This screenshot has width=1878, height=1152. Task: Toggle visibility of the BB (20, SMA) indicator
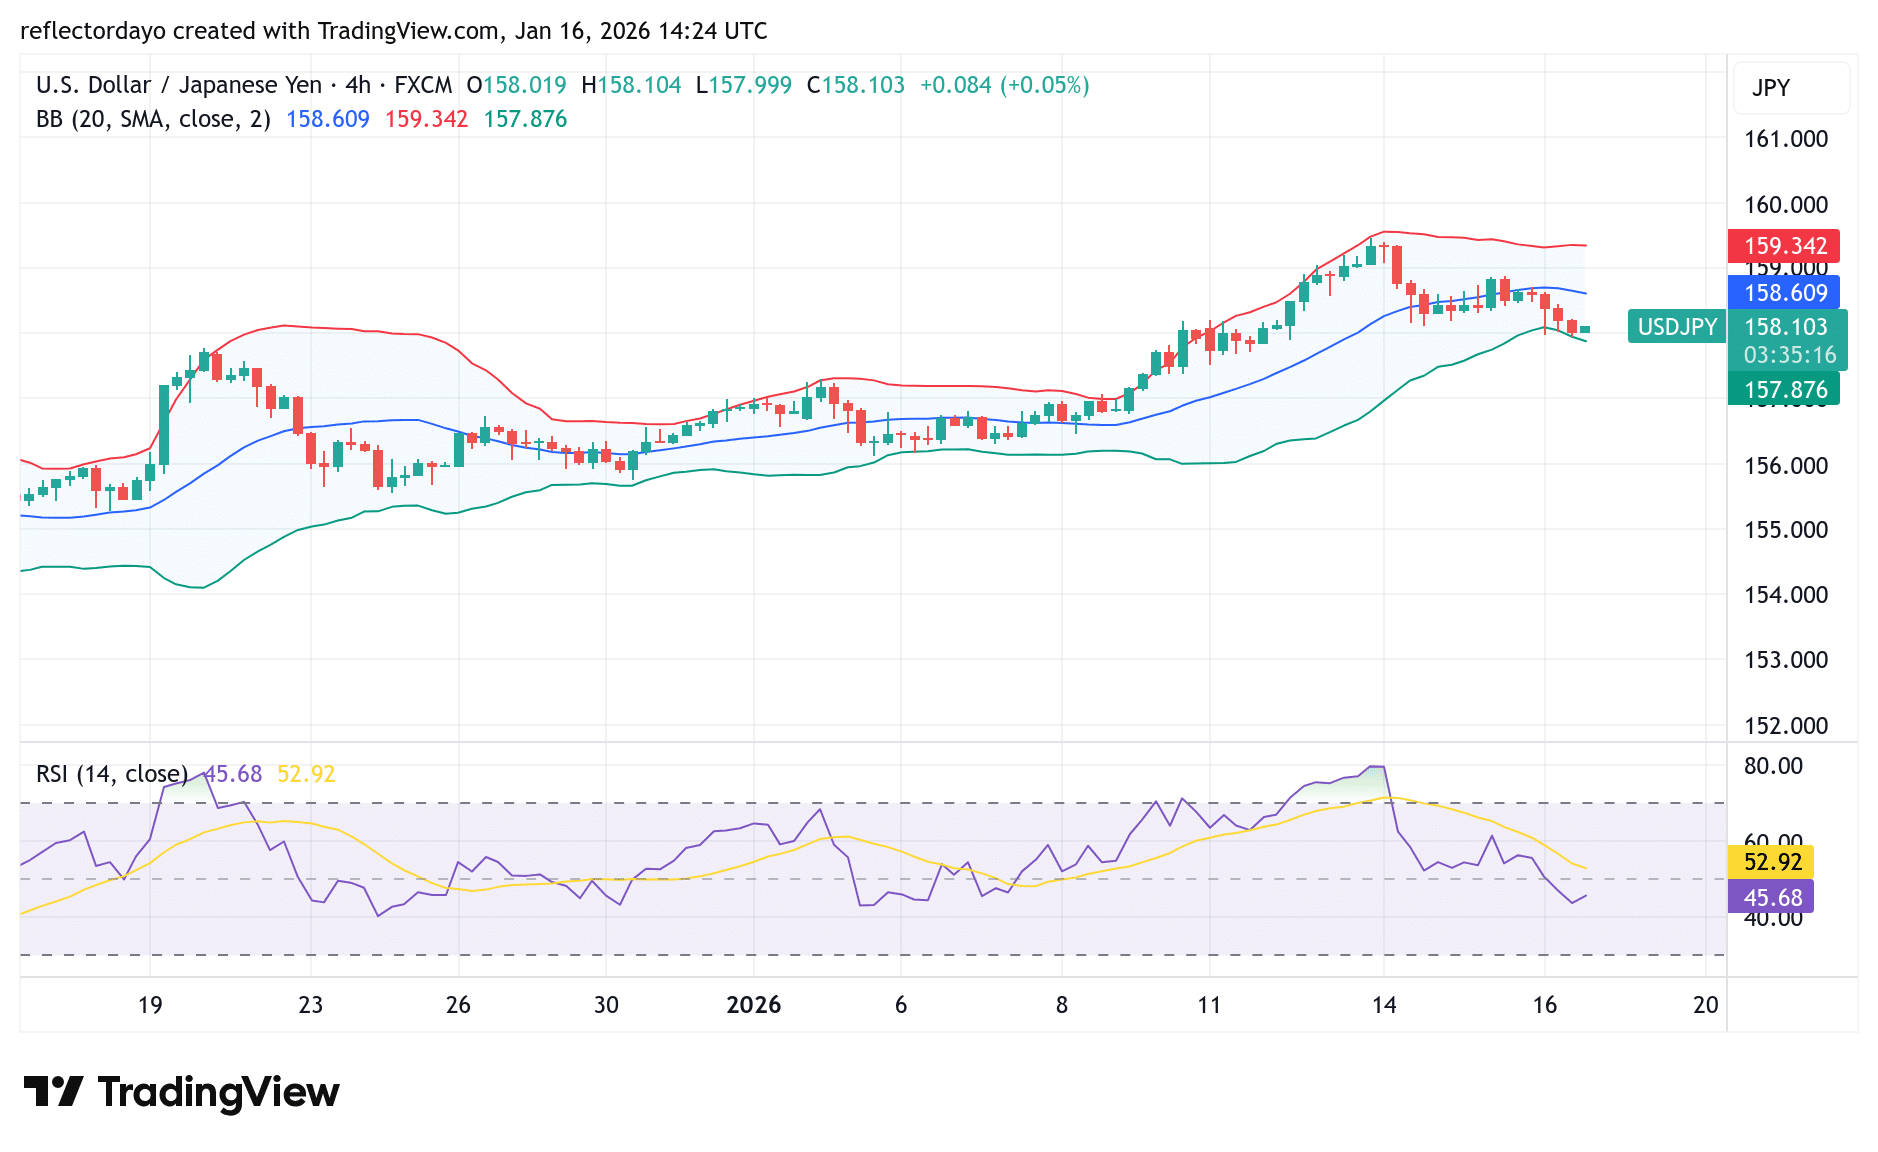click(x=150, y=118)
